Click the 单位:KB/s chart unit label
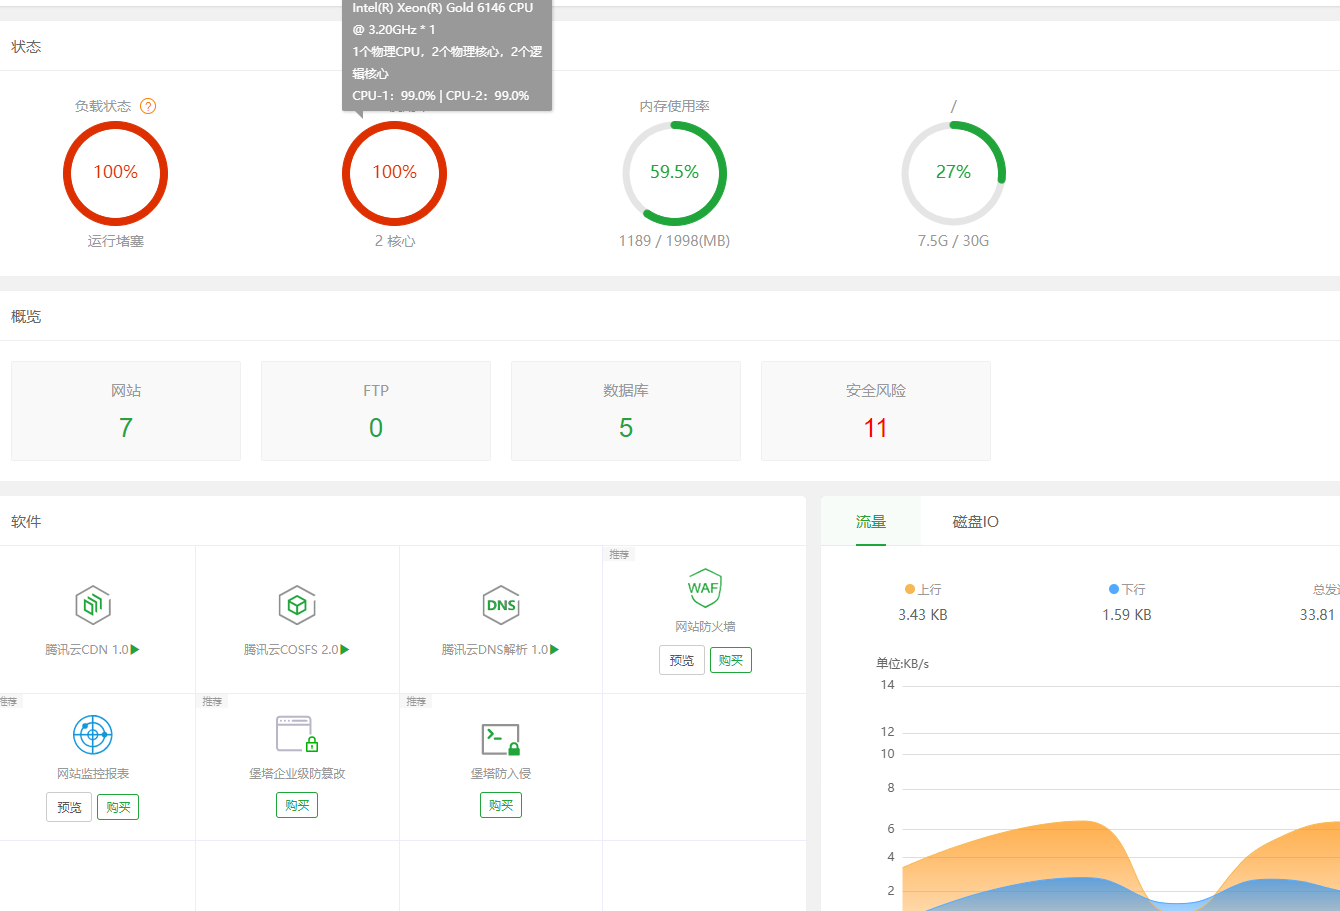This screenshot has height=911, width=1340. pyautogui.click(x=902, y=664)
